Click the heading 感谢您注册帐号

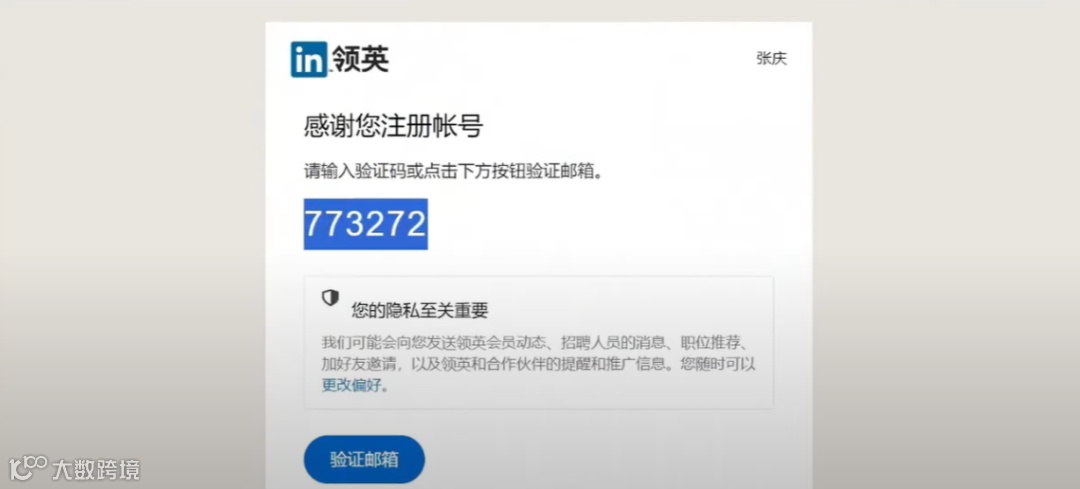pyautogui.click(x=393, y=127)
